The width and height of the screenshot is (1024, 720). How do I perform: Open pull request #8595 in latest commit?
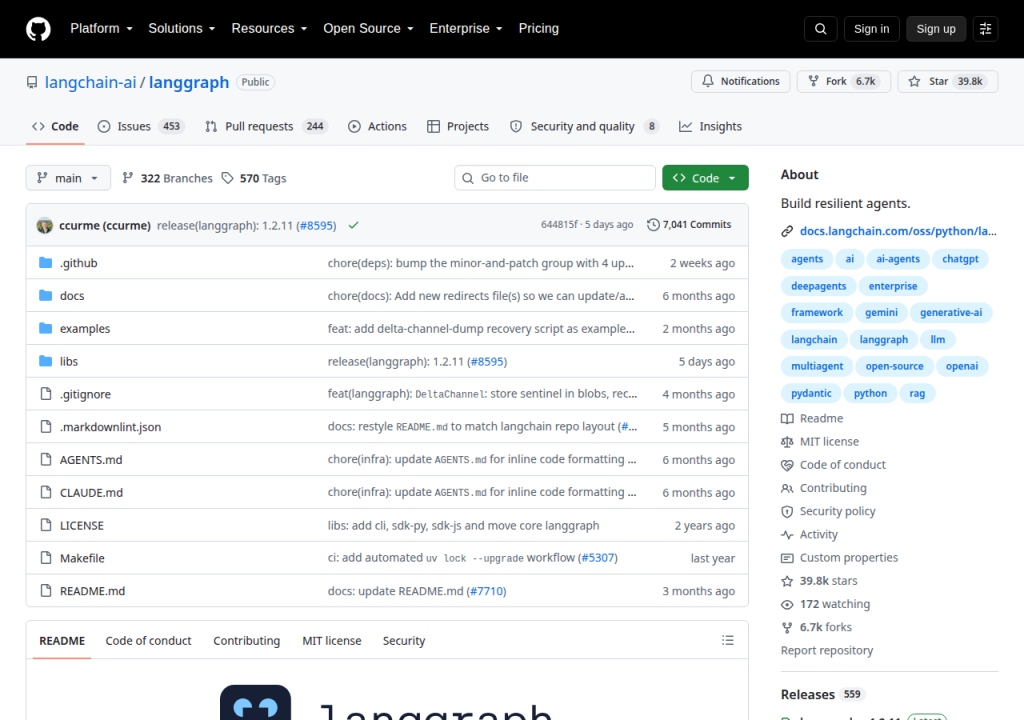coord(317,225)
